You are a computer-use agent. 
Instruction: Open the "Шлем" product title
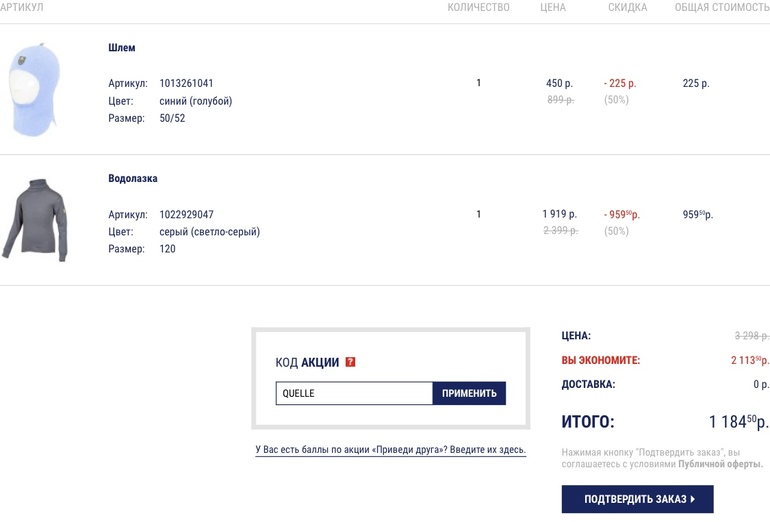(122, 48)
